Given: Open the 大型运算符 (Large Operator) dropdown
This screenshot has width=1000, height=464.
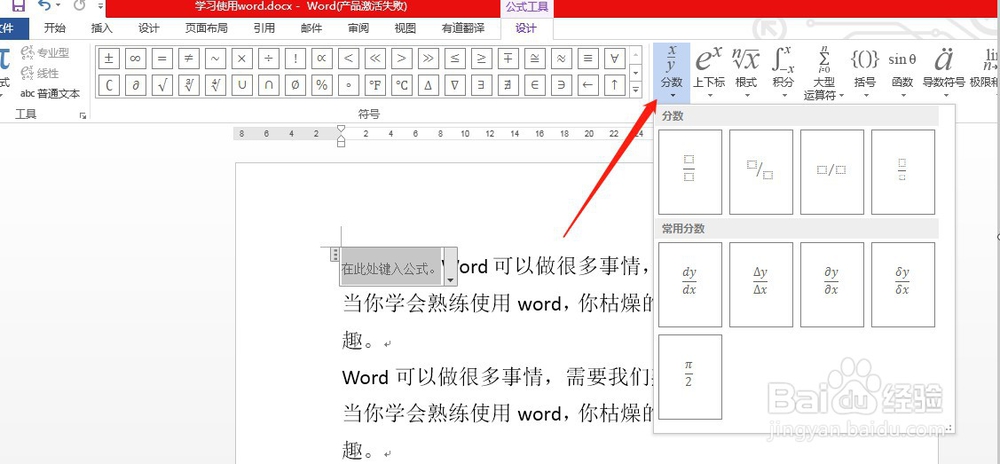Looking at the screenshot, I should [824, 73].
